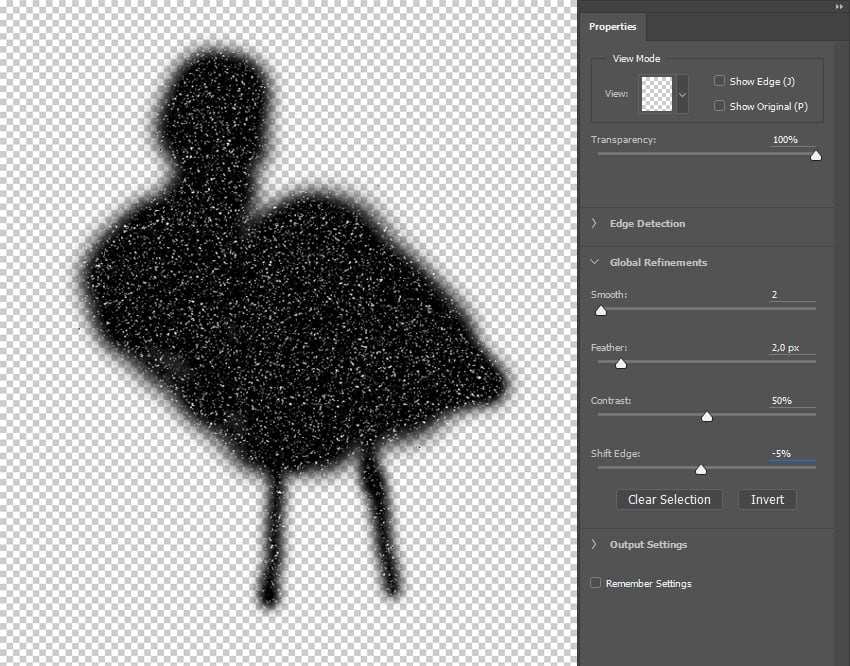Enable the Show Edge (J) checkbox
The image size is (850, 666).
point(721,81)
